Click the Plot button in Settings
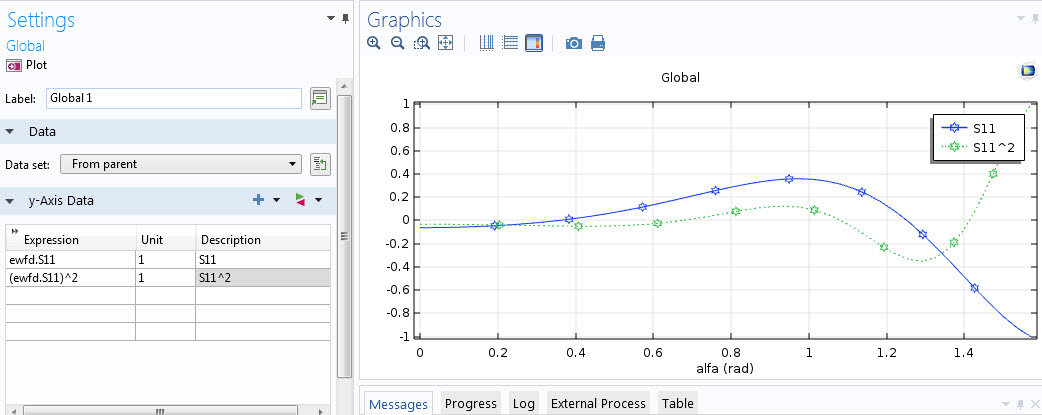Screen dimensions: 1042x415 [27, 64]
